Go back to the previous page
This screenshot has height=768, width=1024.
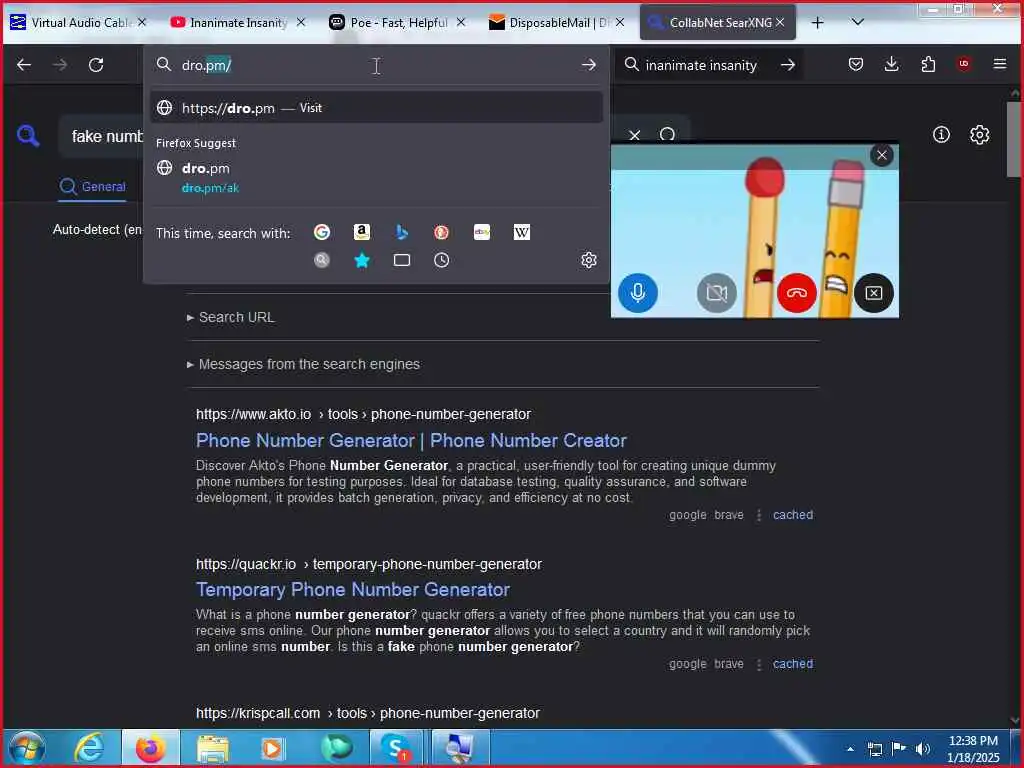coord(24,65)
